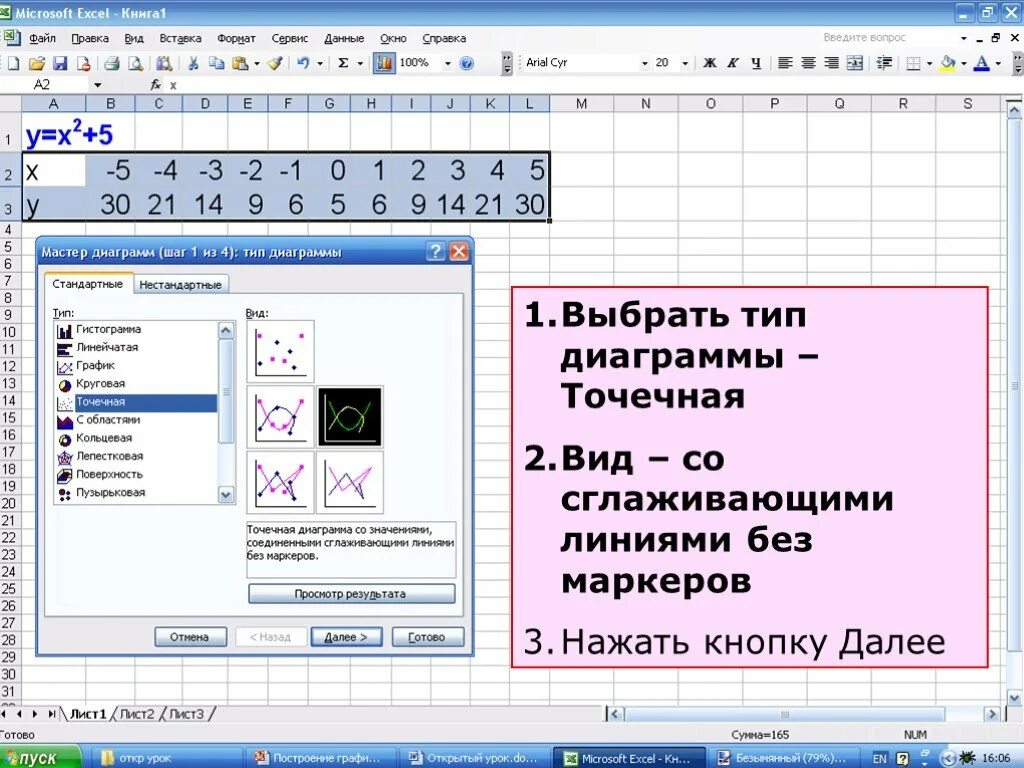
Task: Save the workbook with floppy icon
Action: pos(60,63)
